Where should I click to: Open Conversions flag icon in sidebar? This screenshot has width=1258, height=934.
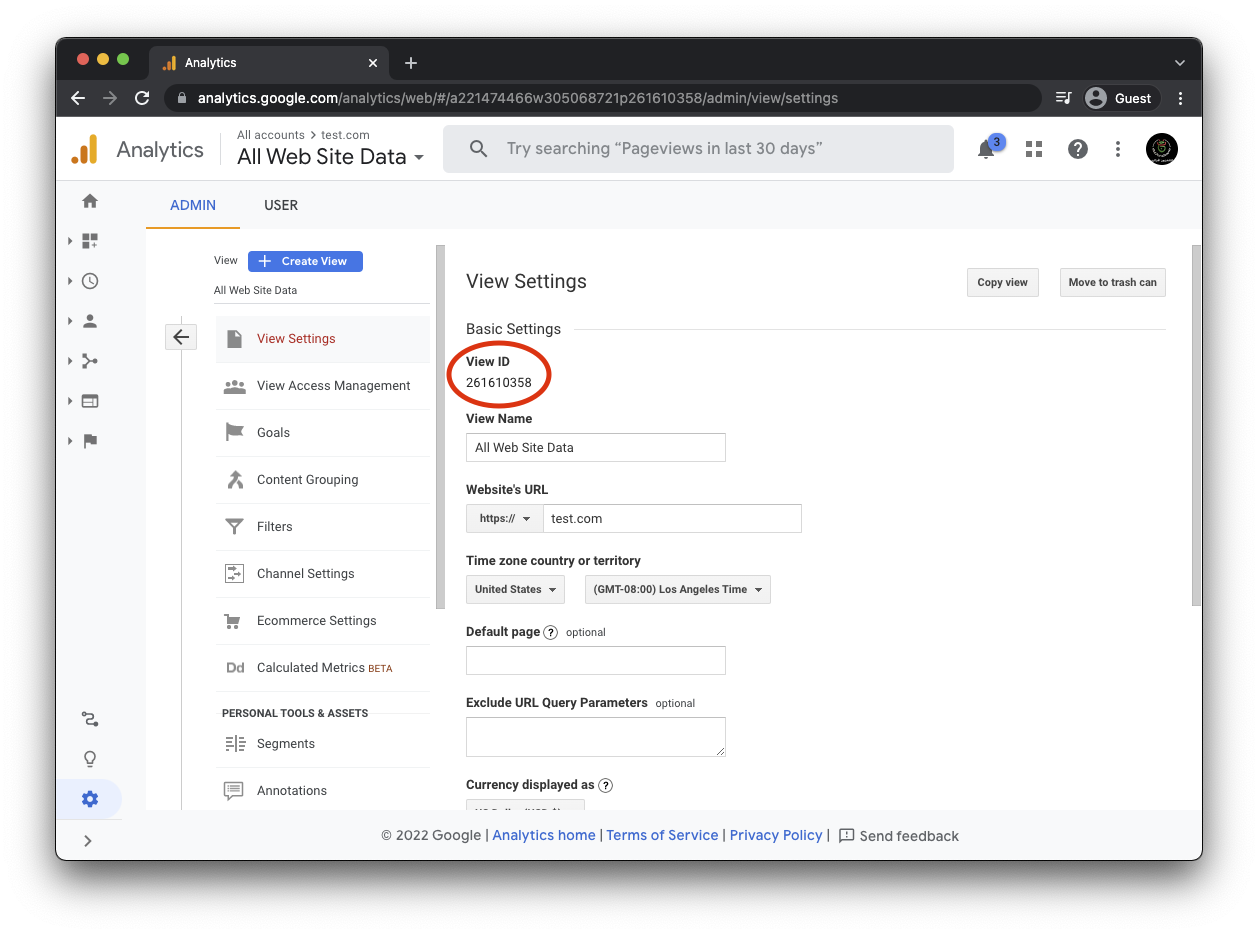(x=90, y=441)
